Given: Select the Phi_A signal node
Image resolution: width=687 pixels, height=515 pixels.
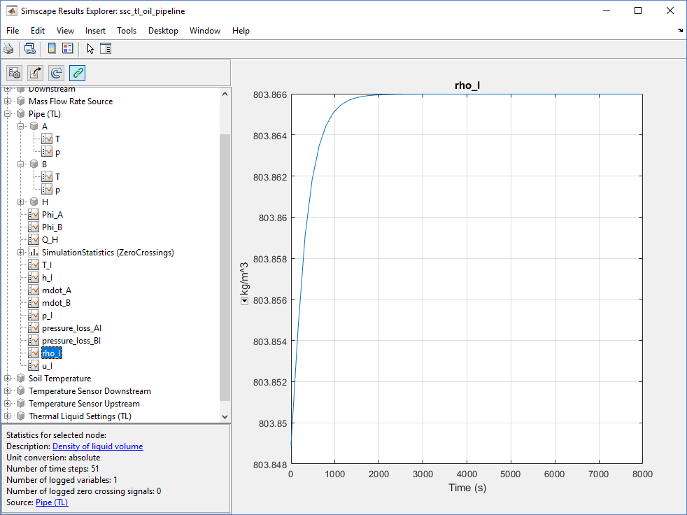Looking at the screenshot, I should click(52, 214).
